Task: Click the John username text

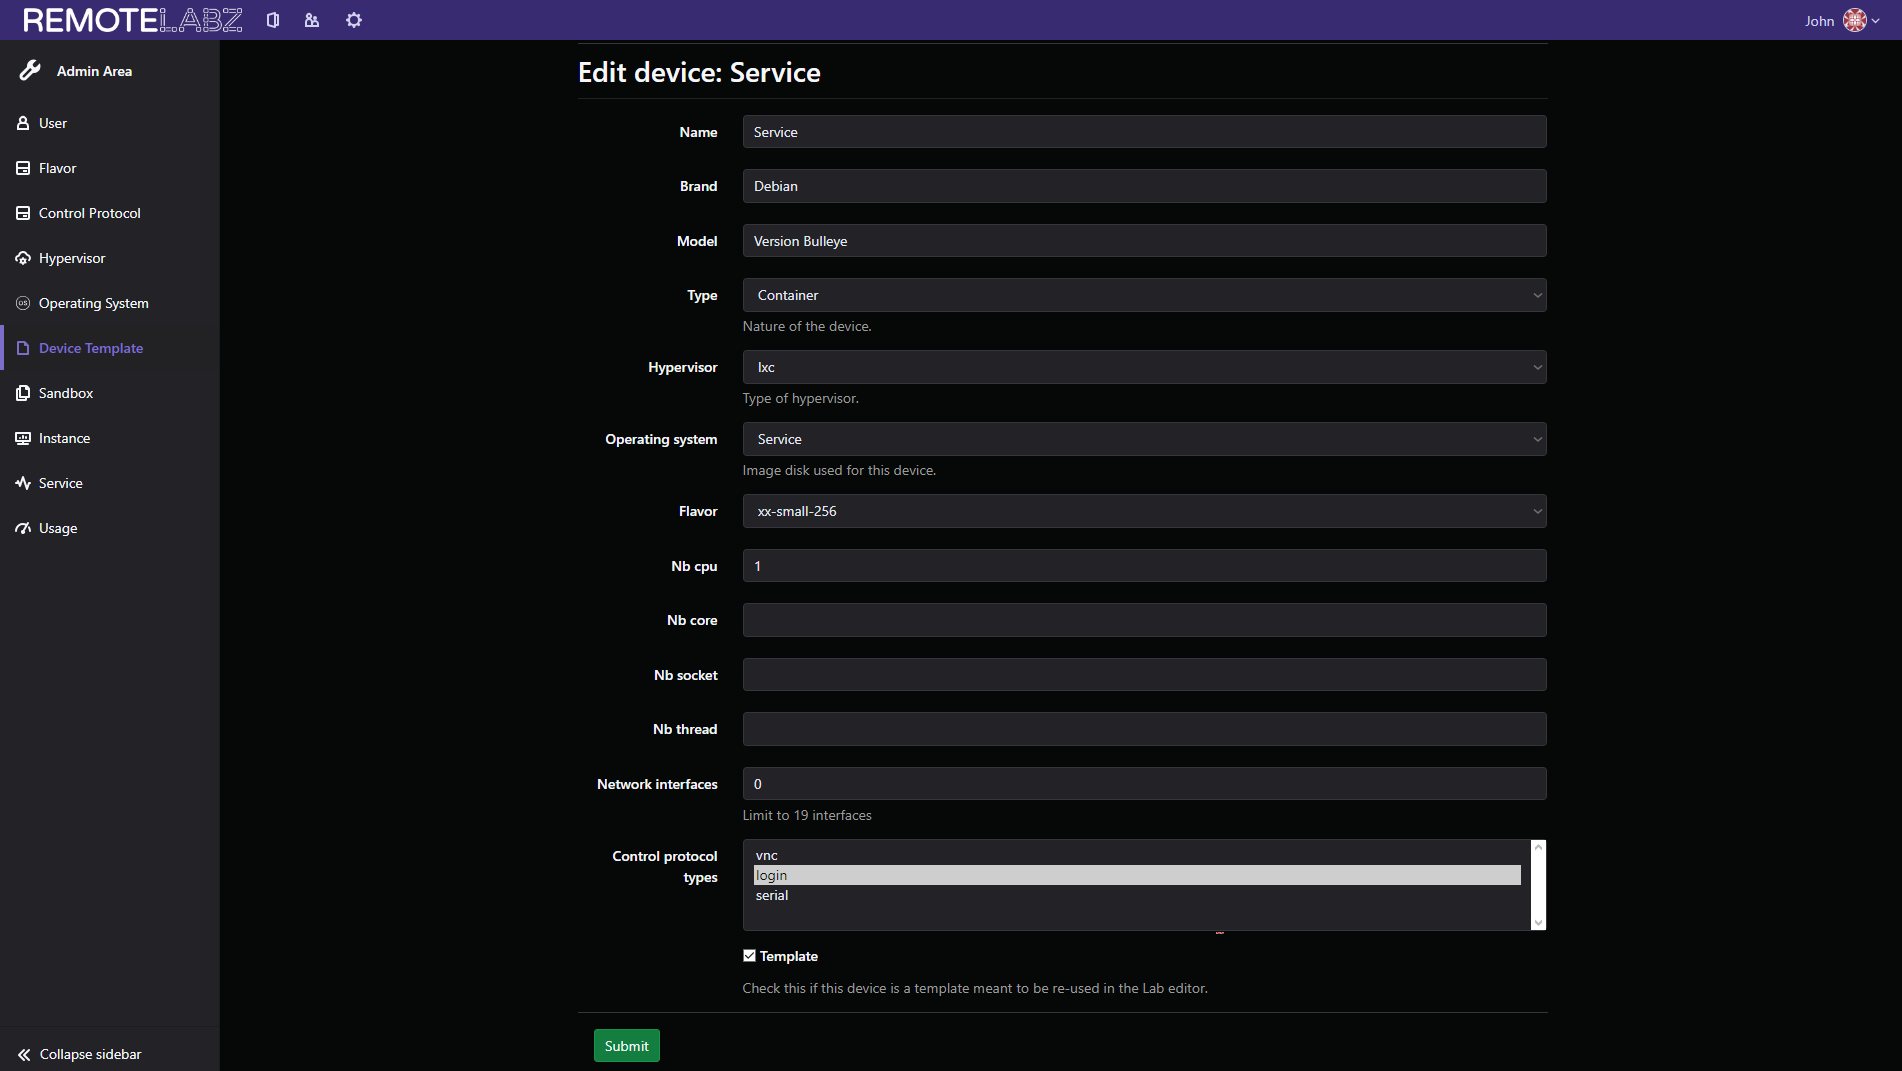Action: pyautogui.click(x=1819, y=21)
